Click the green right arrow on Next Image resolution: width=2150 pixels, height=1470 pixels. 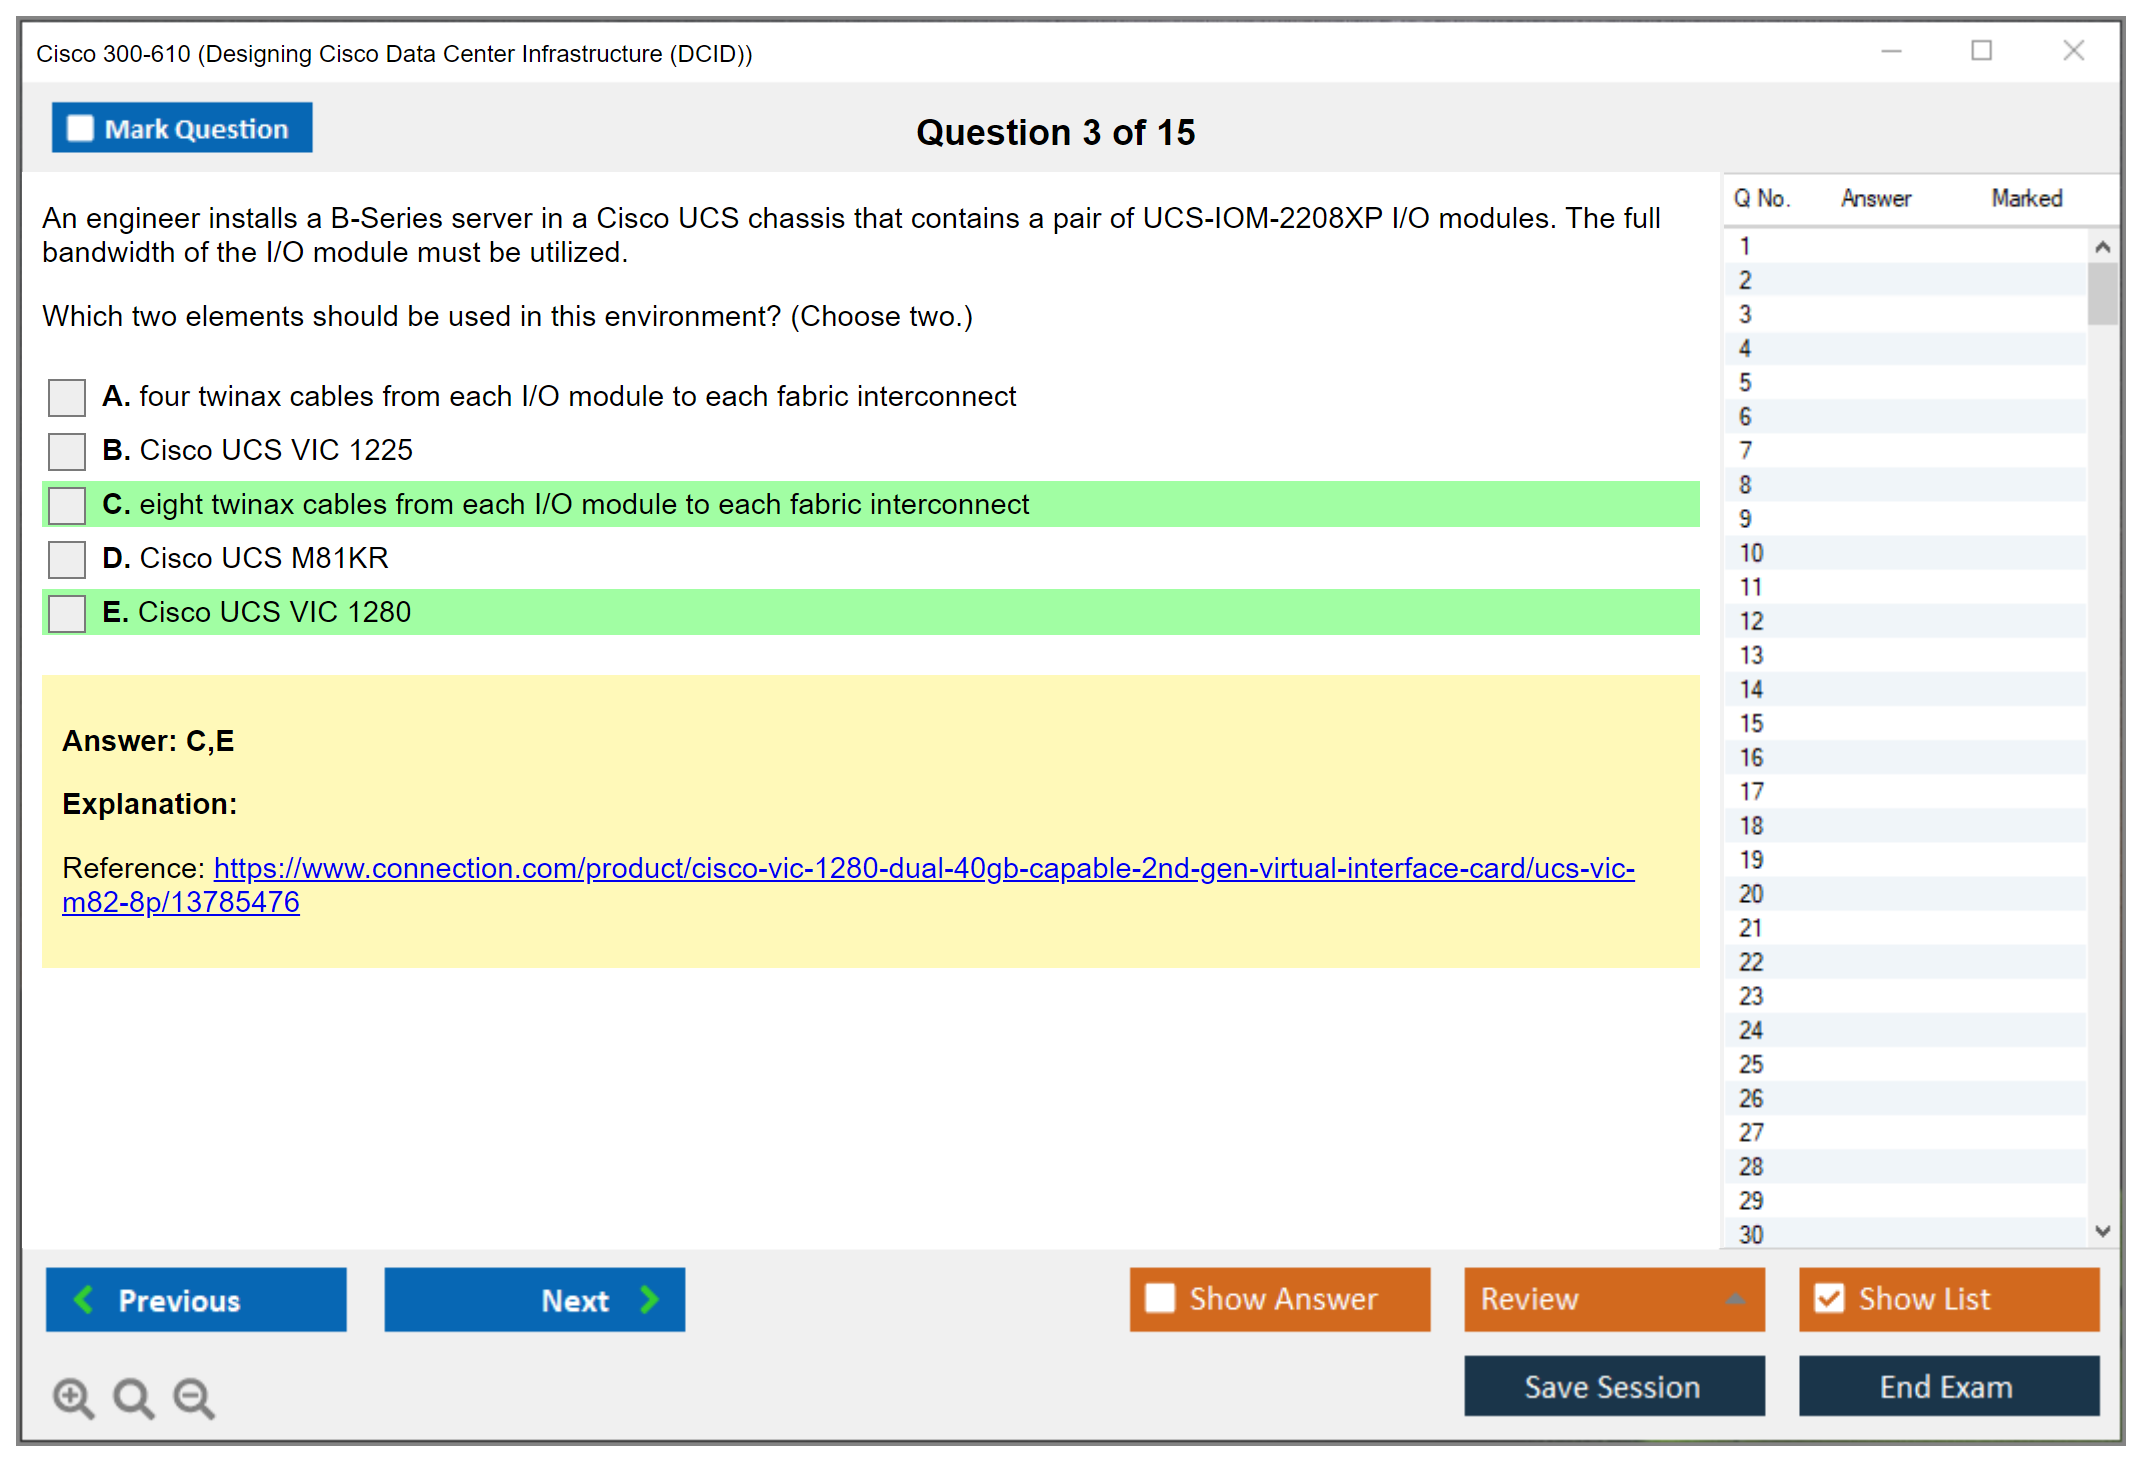point(649,1299)
